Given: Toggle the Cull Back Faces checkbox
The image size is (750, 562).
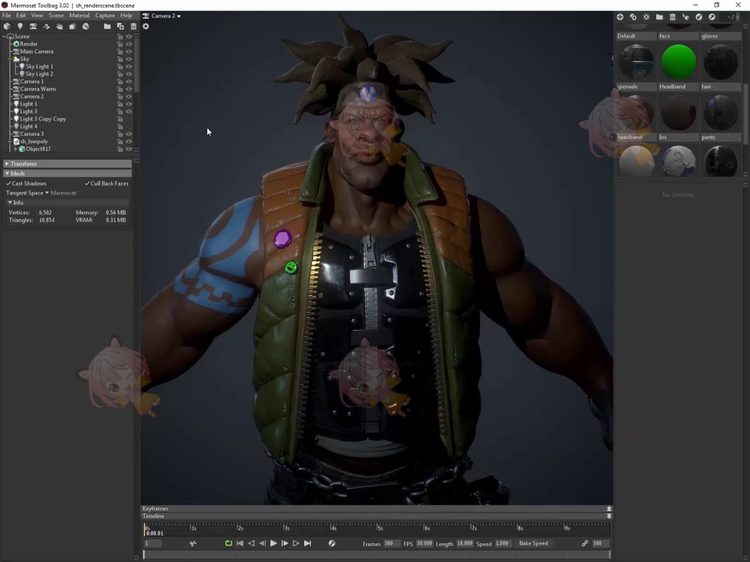Looking at the screenshot, I should coord(87,183).
